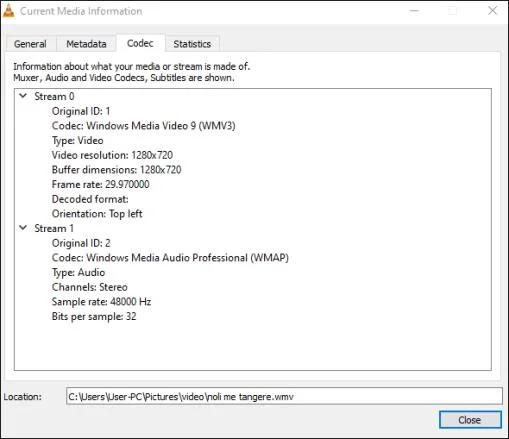509x439 pixels.
Task: Click the Location path input field
Action: pos(284,396)
